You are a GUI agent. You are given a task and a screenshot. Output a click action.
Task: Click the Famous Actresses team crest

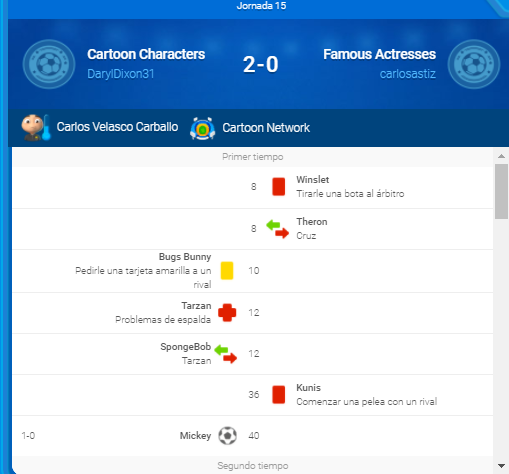pyautogui.click(x=474, y=64)
